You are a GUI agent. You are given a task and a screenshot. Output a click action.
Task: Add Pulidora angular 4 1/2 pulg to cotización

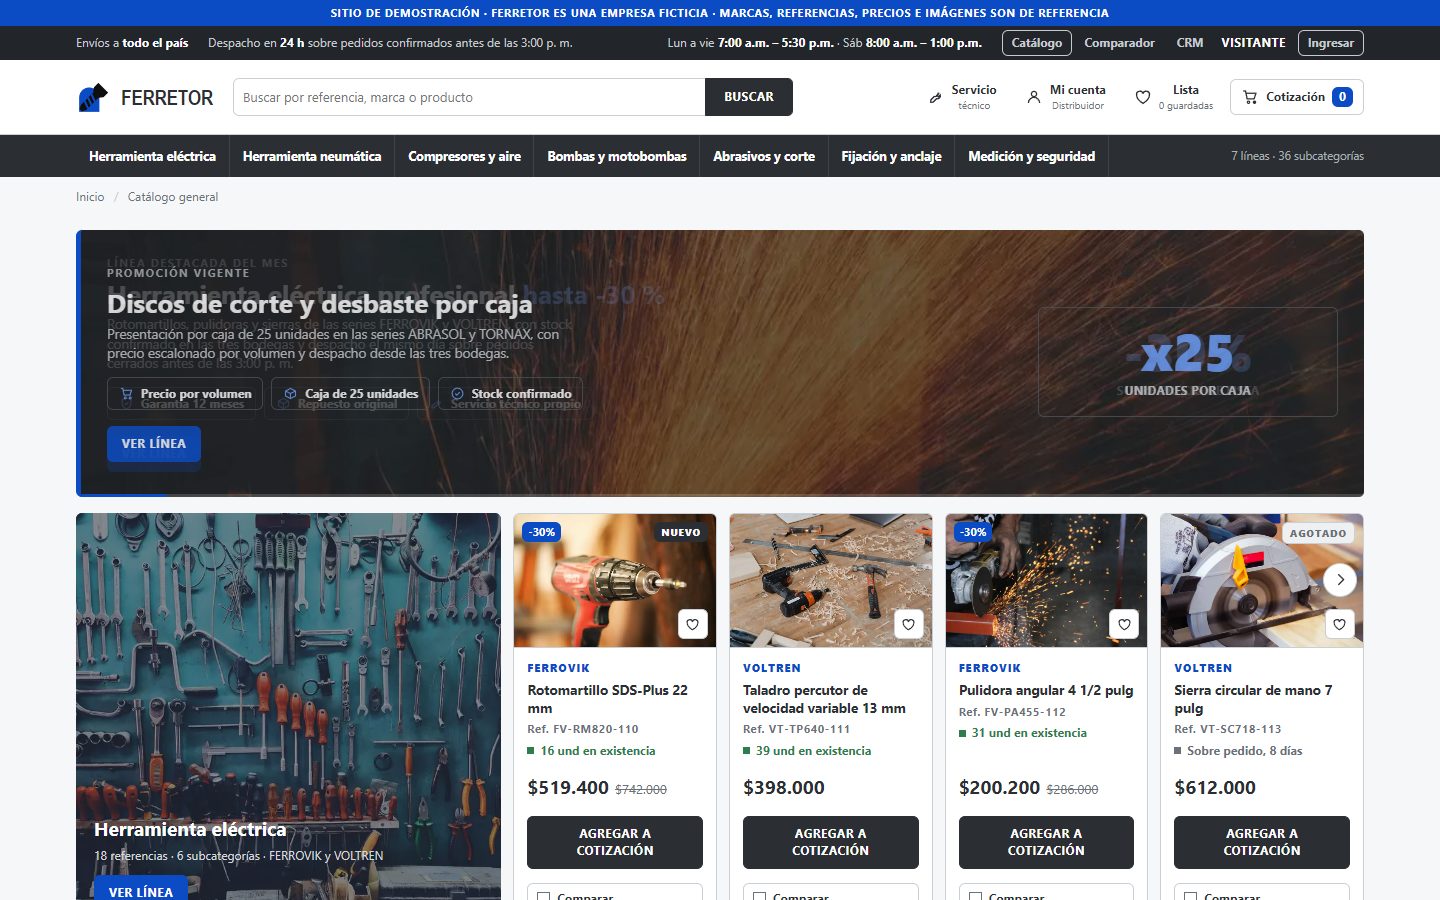point(1046,842)
